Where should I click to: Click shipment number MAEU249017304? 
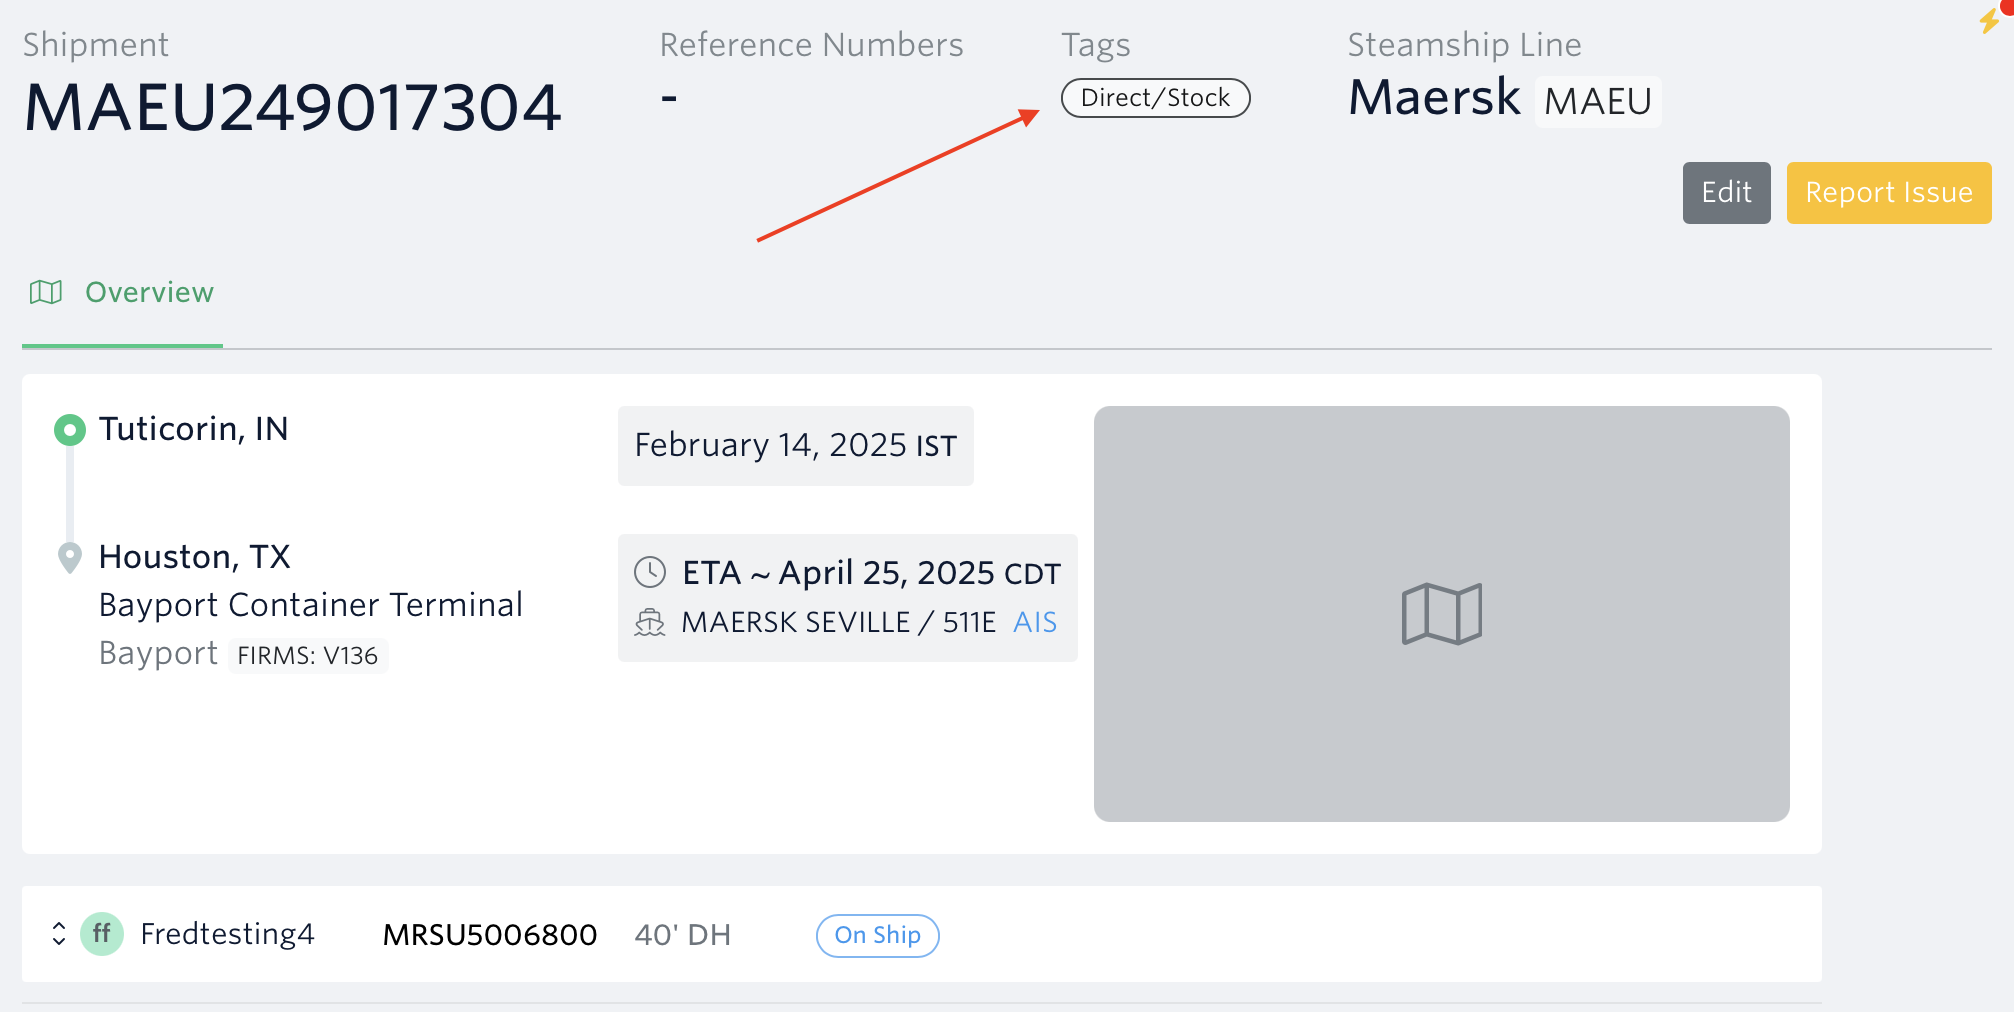[292, 107]
